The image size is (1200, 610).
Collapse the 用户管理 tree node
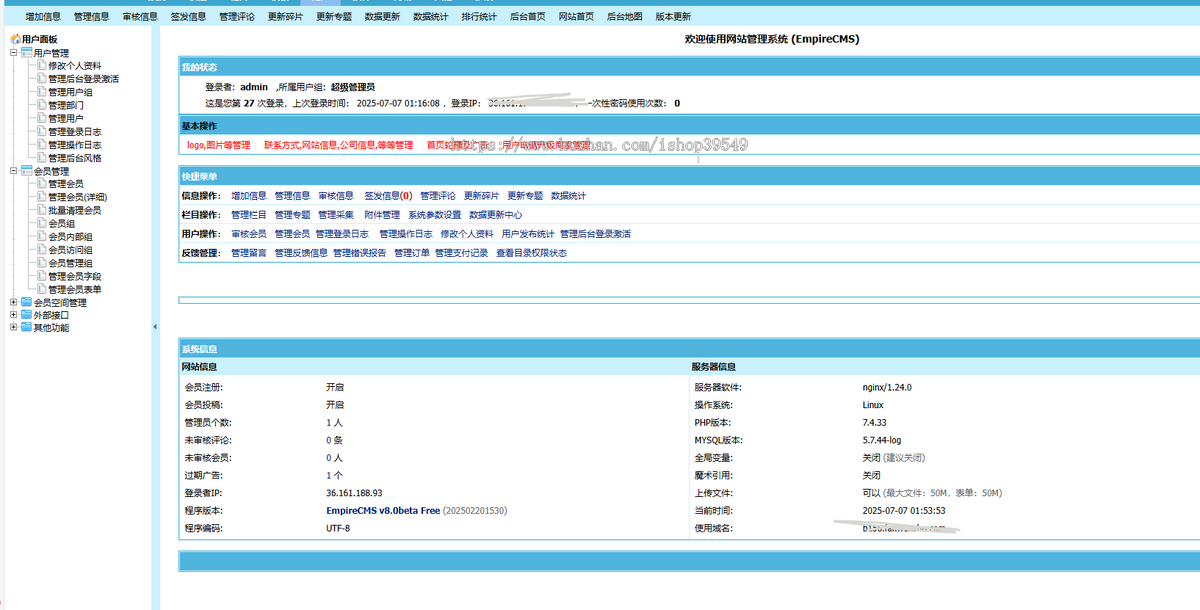click(x=13, y=53)
